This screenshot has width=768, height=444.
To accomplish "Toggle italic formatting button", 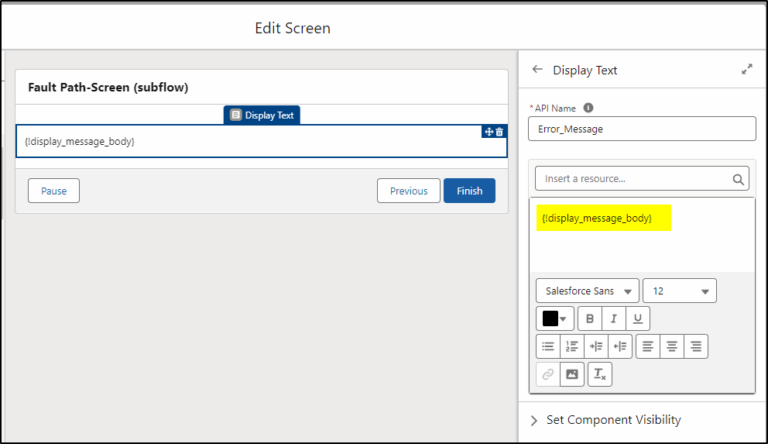I will click(x=614, y=319).
